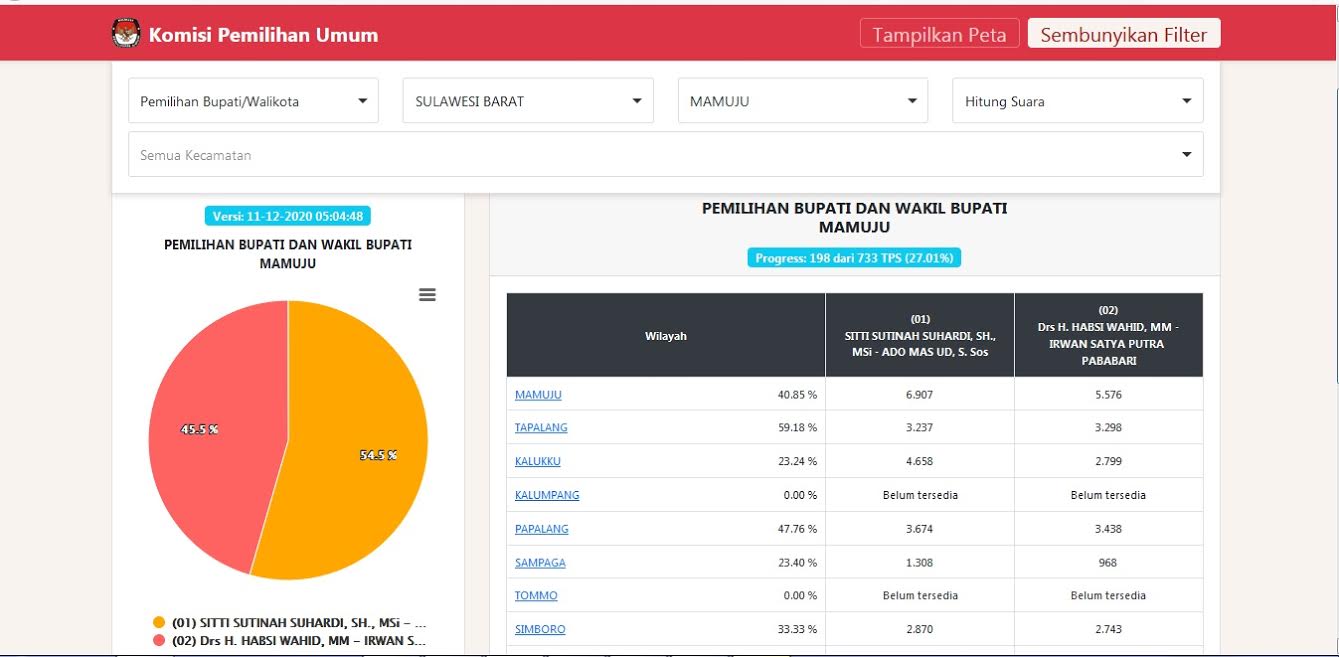Open the MAMUJU regency dropdown

802,101
